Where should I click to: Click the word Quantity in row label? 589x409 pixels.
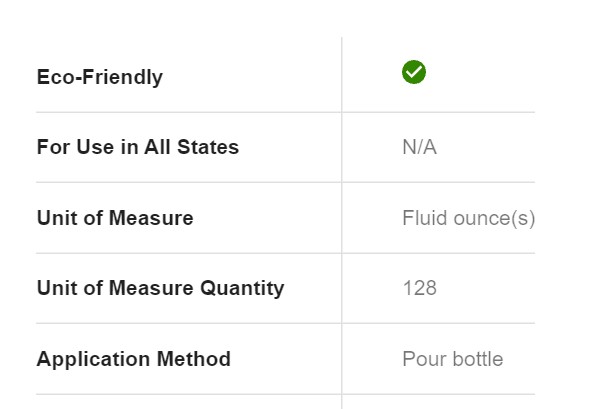click(242, 288)
